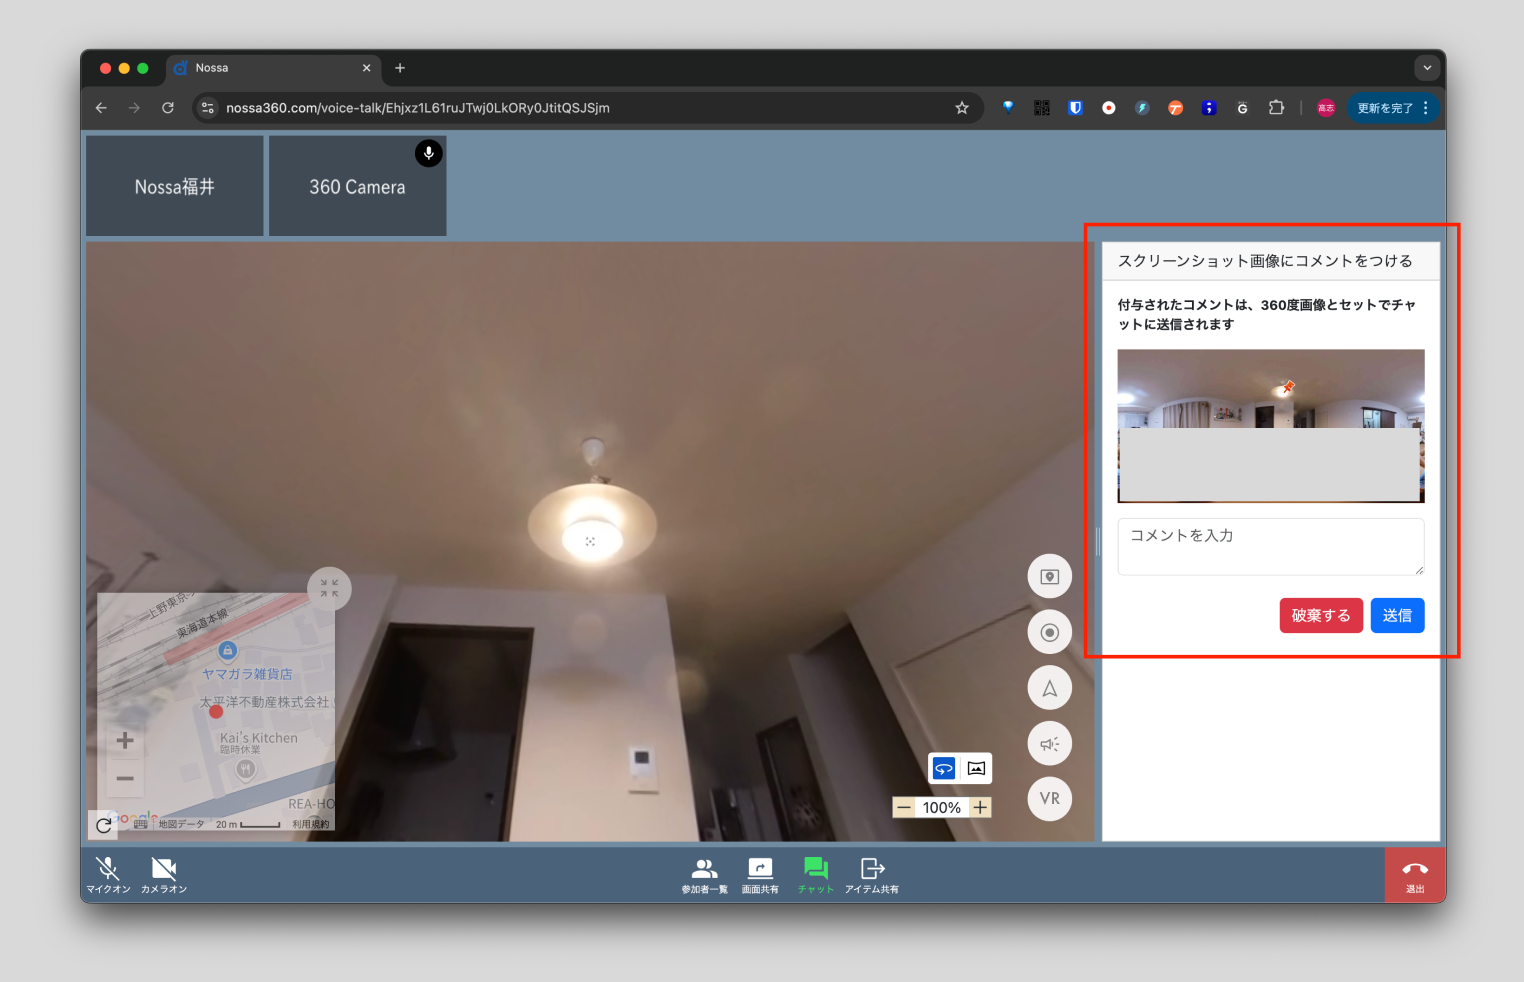Select the 360 rotation view mode
1524x982 pixels.
point(944,768)
